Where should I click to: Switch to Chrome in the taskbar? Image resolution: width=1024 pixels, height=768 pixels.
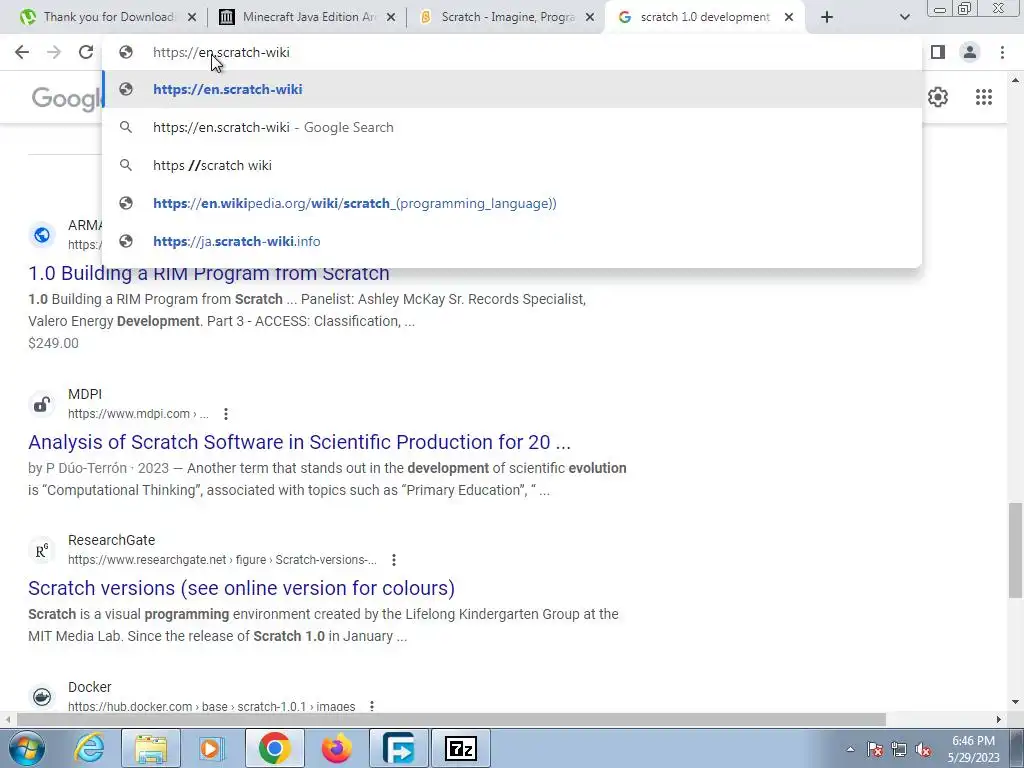[274, 748]
